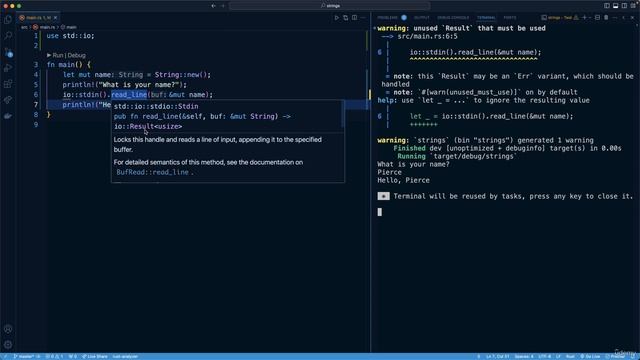Click the Go Forward arrow in the title bar
640x360 pixels.
tap(223, 6)
